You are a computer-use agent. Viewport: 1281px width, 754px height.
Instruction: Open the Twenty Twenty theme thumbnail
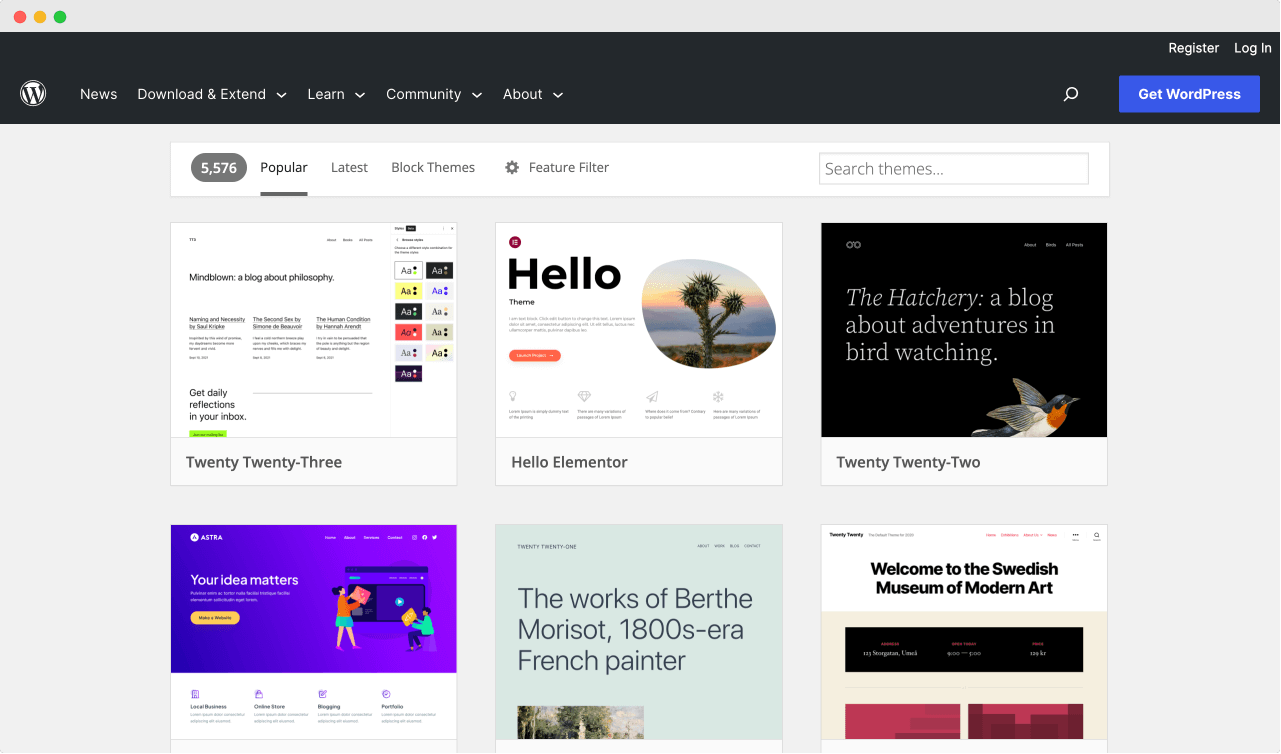tap(964, 632)
